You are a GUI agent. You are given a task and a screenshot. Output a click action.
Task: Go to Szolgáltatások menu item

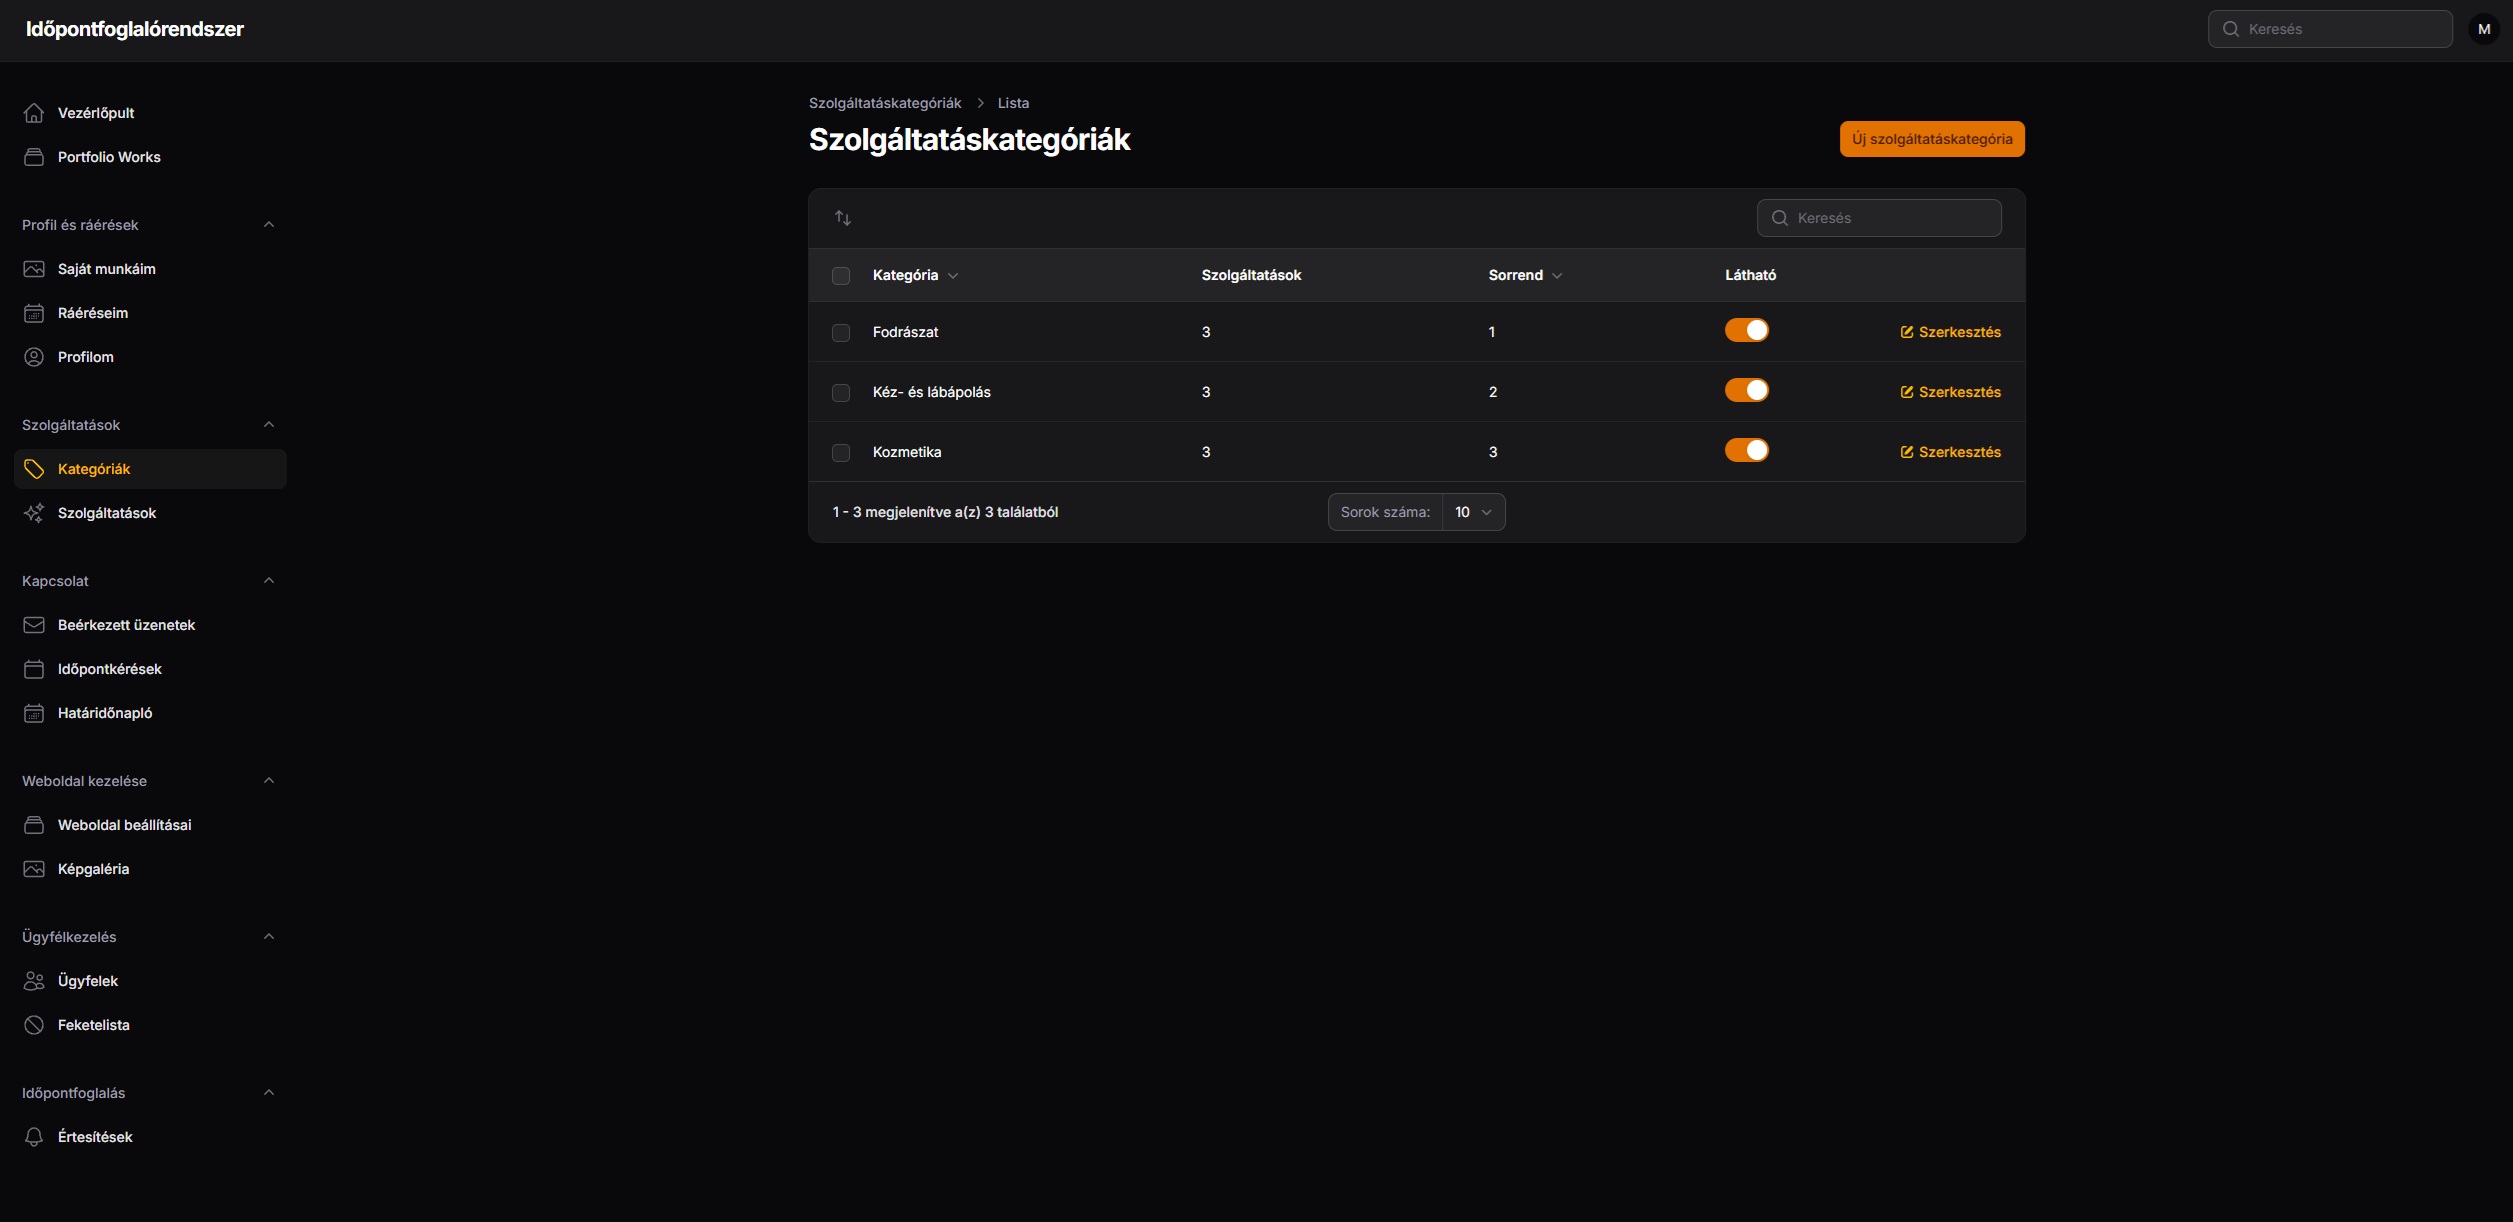[150, 513]
